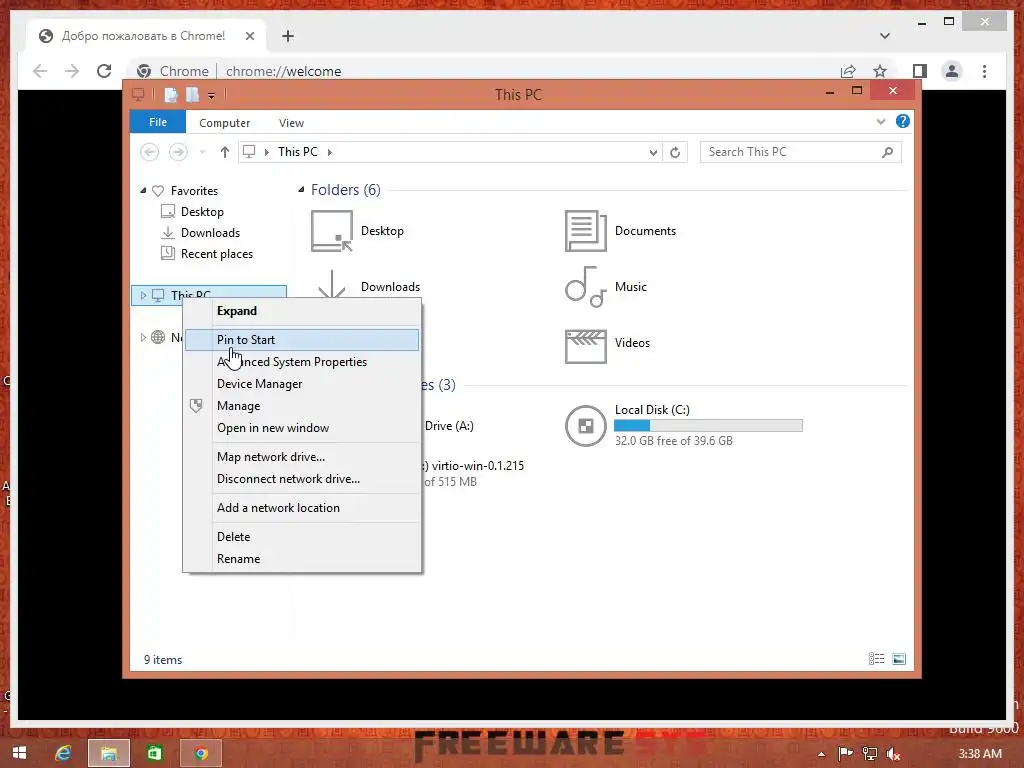Open Device Manager from context menu
Image resolution: width=1024 pixels, height=768 pixels.
302,384
